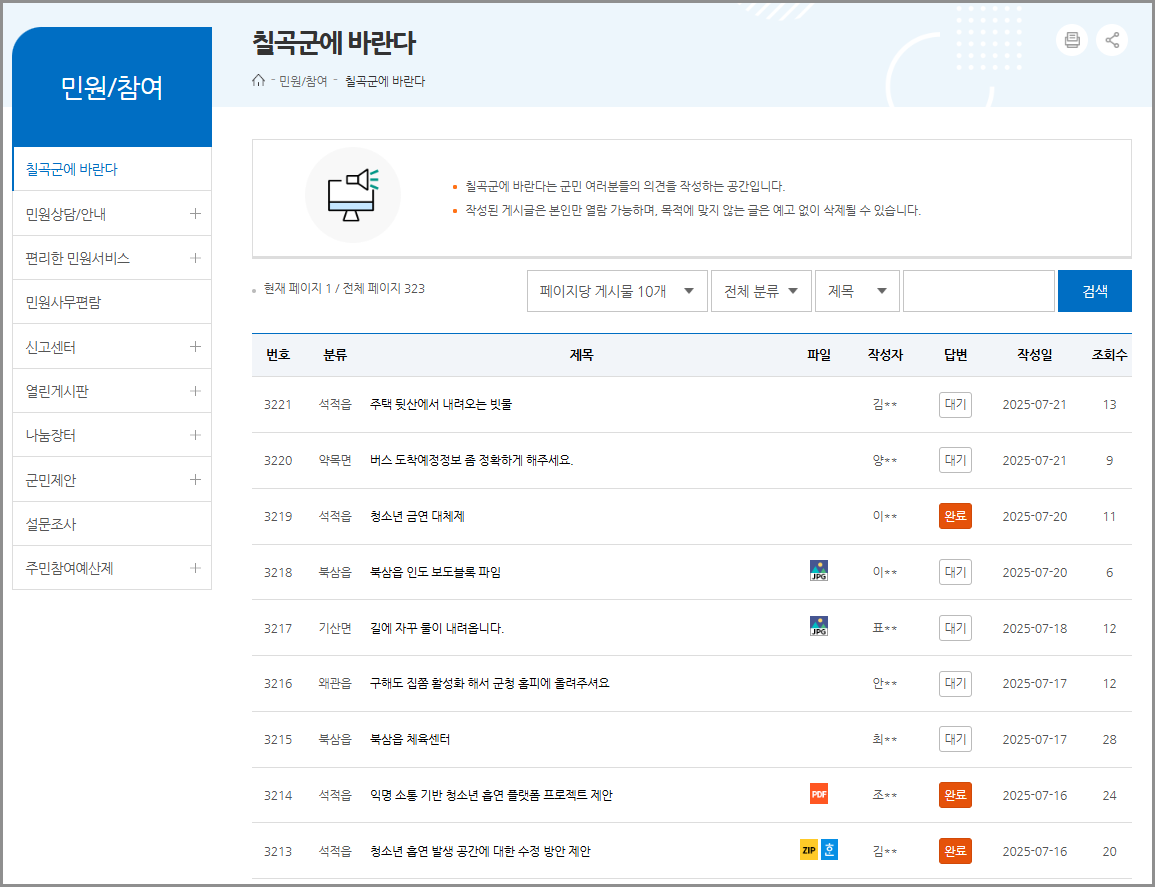Screen dimensions: 1155x887
Task: Open the 제목 search field dropdown
Action: tap(857, 290)
